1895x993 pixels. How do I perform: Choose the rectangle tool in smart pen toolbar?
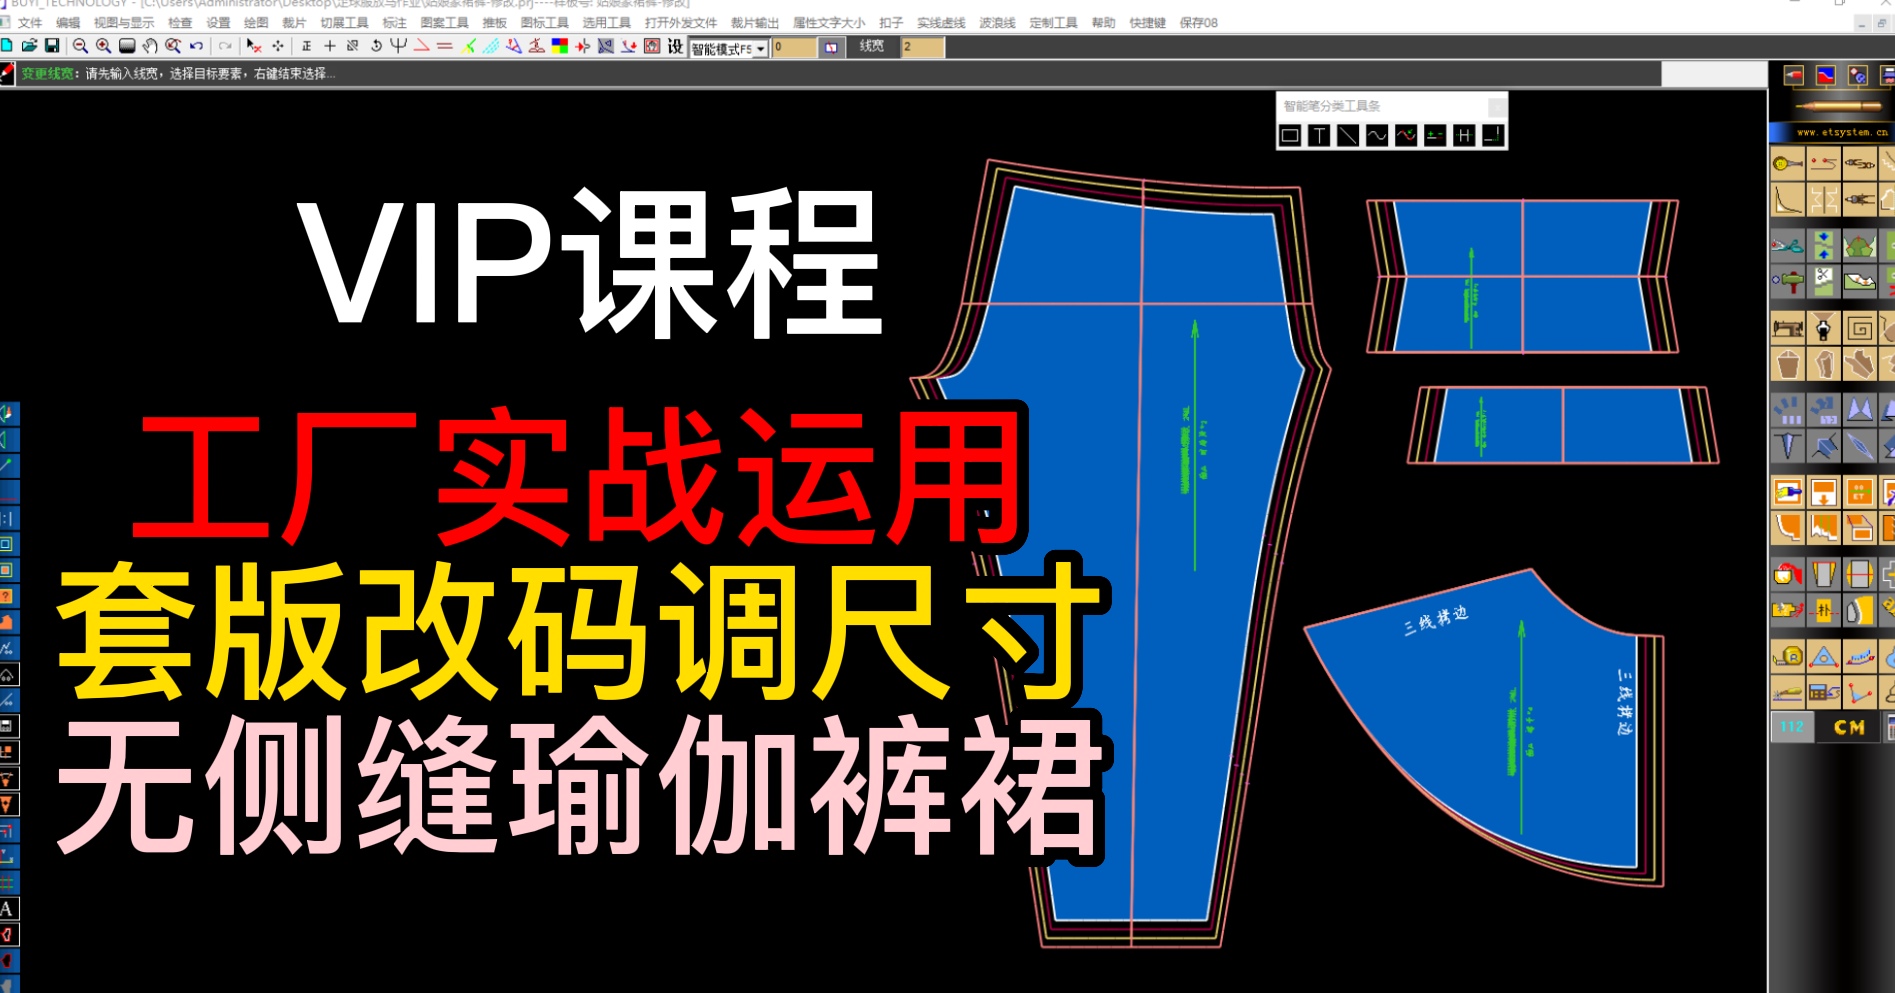click(1290, 136)
